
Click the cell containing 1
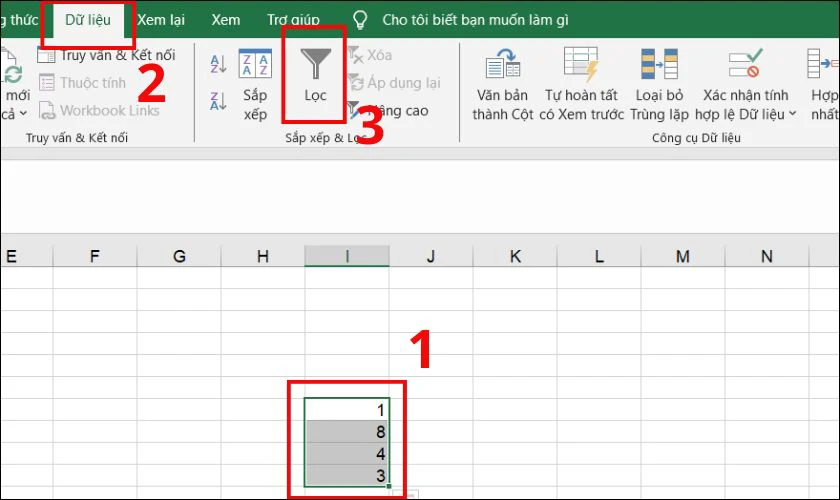tap(347, 410)
